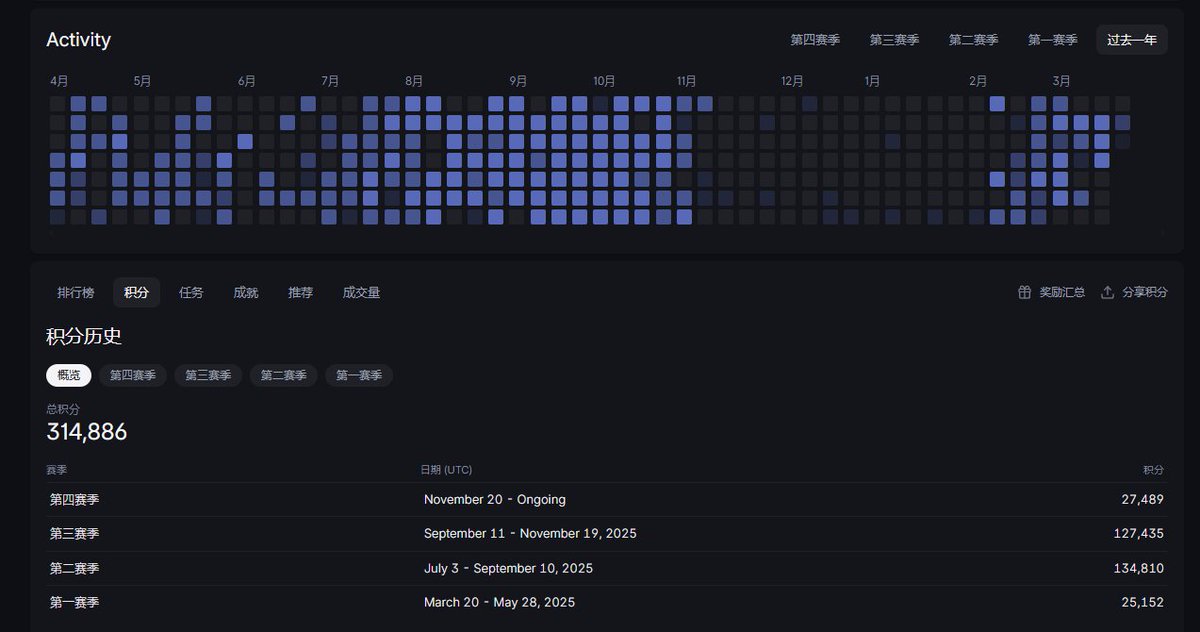This screenshot has width=1200, height=632.
Task: Open the 成就 tab
Action: coord(245,292)
